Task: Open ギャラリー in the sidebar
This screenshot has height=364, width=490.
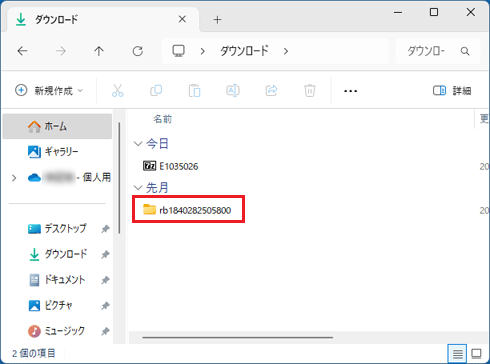Action: pos(57,152)
